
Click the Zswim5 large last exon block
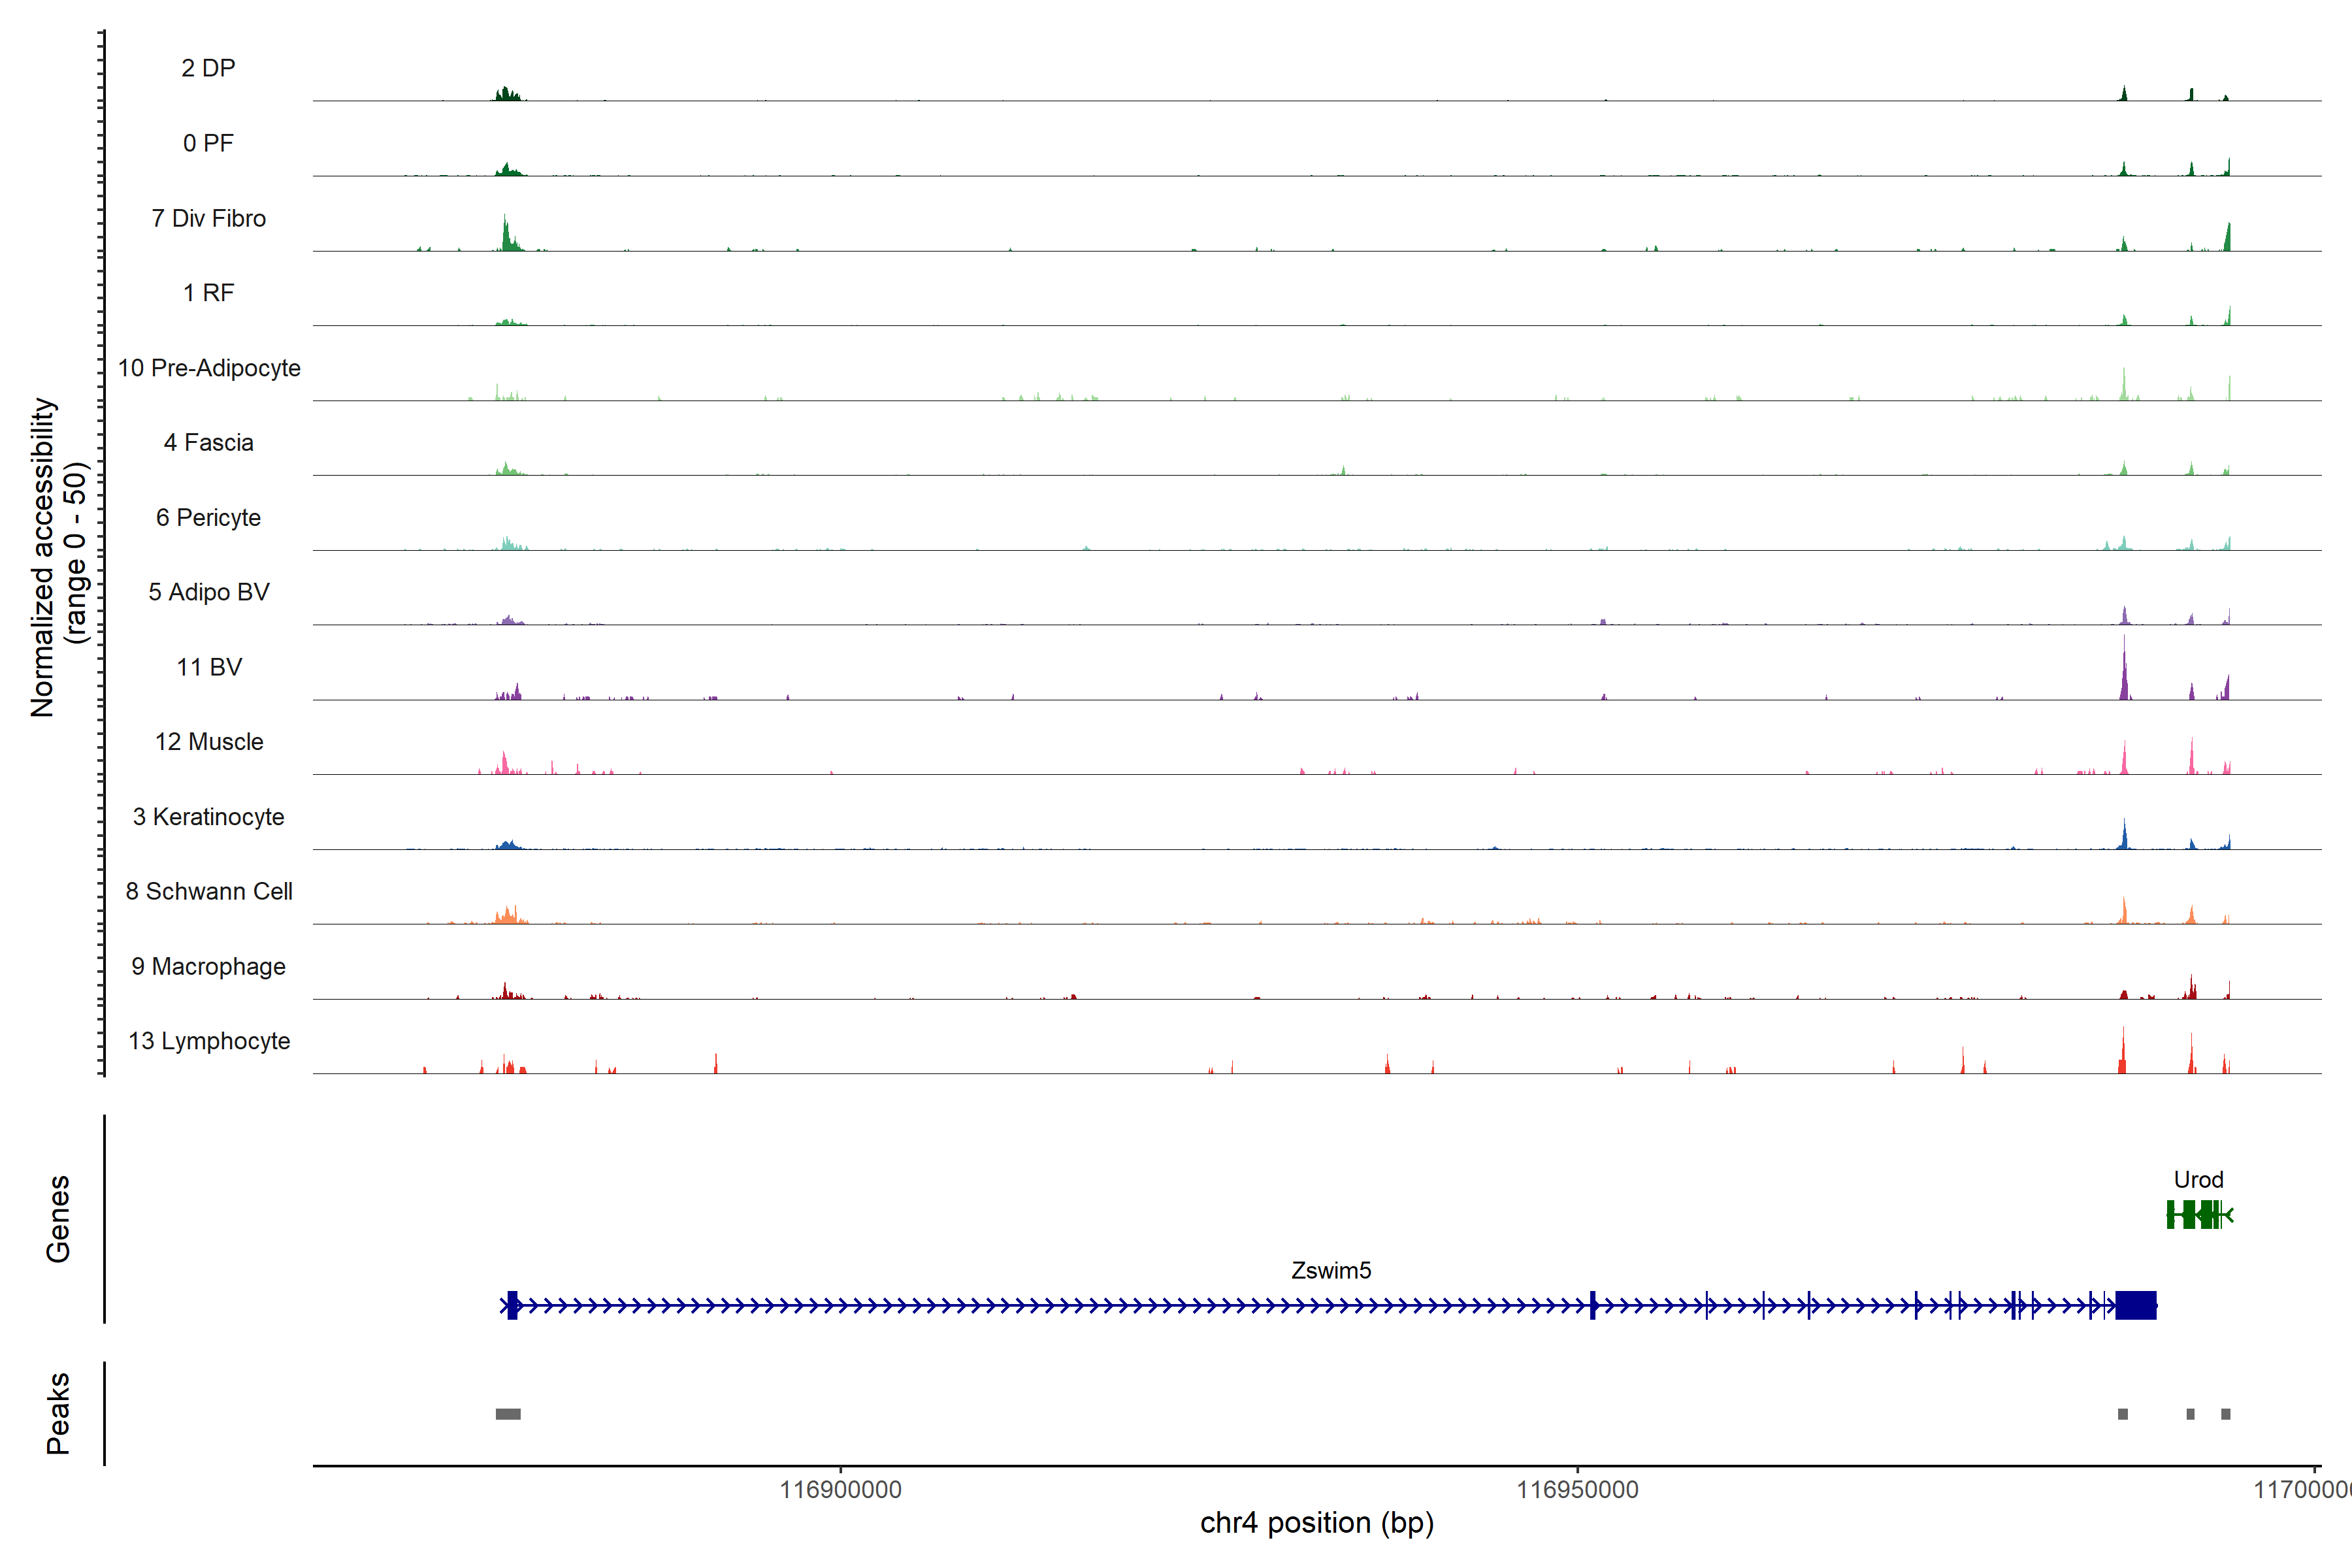[2135, 1305]
